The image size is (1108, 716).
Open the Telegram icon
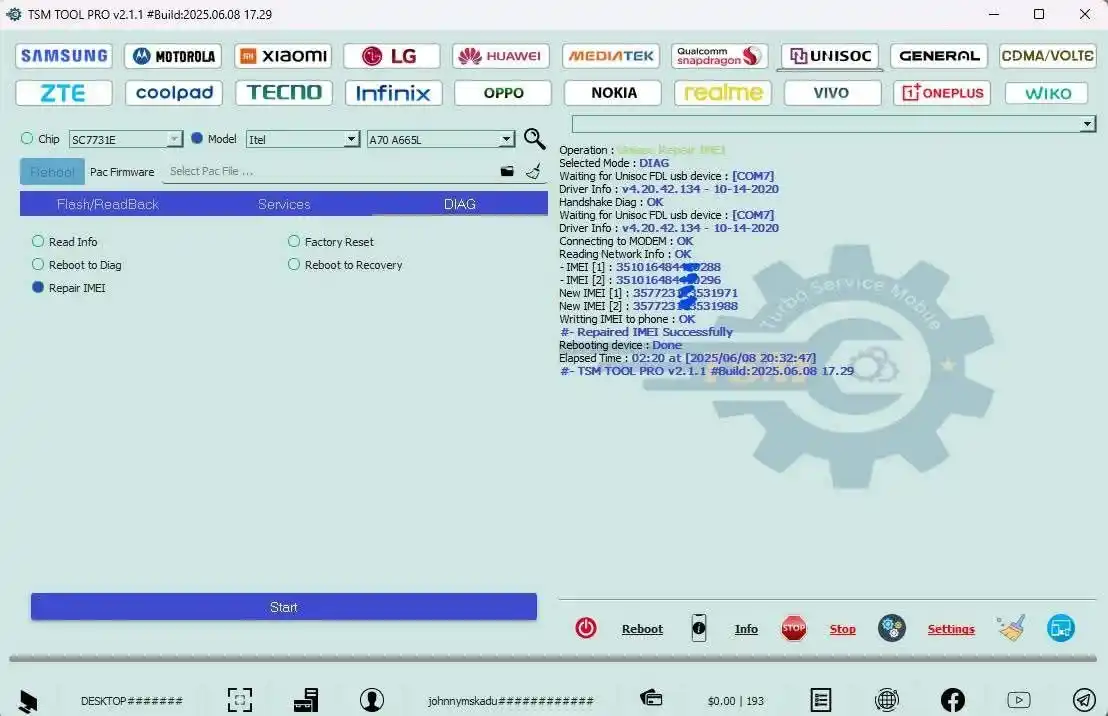1084,700
